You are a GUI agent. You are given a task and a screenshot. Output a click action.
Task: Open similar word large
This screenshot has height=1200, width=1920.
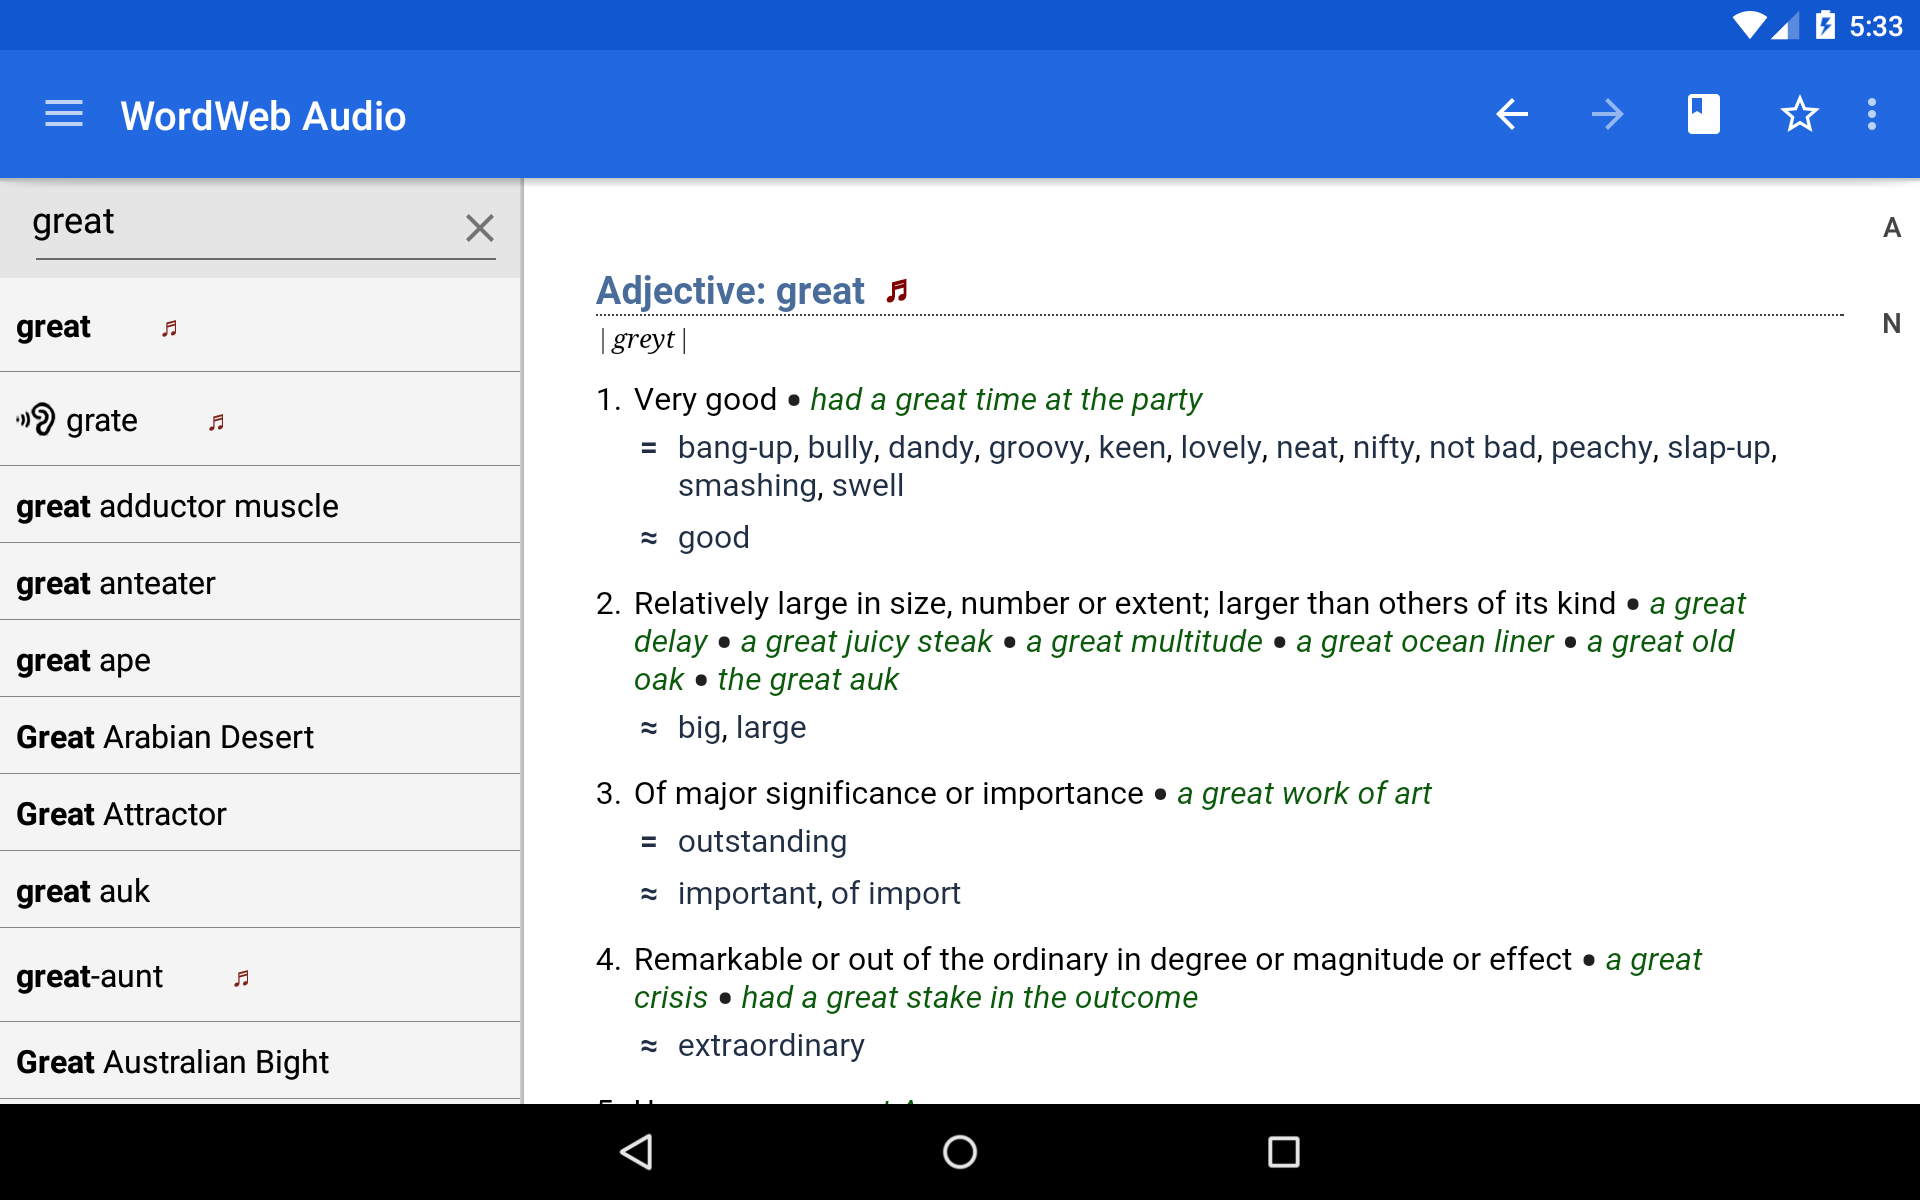773,728
